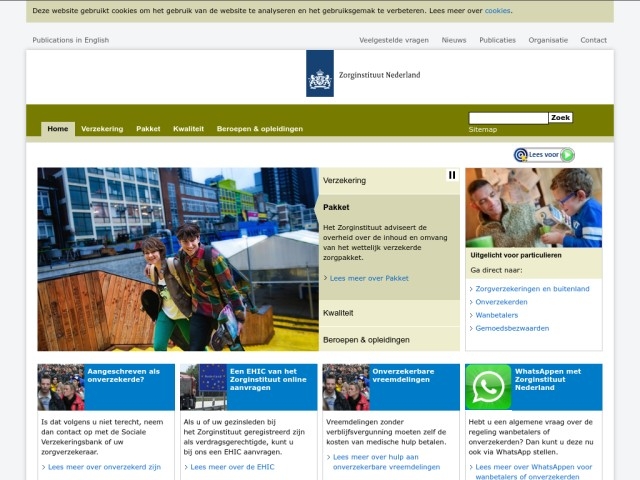Open the Pakket navigation menu item

(148, 129)
